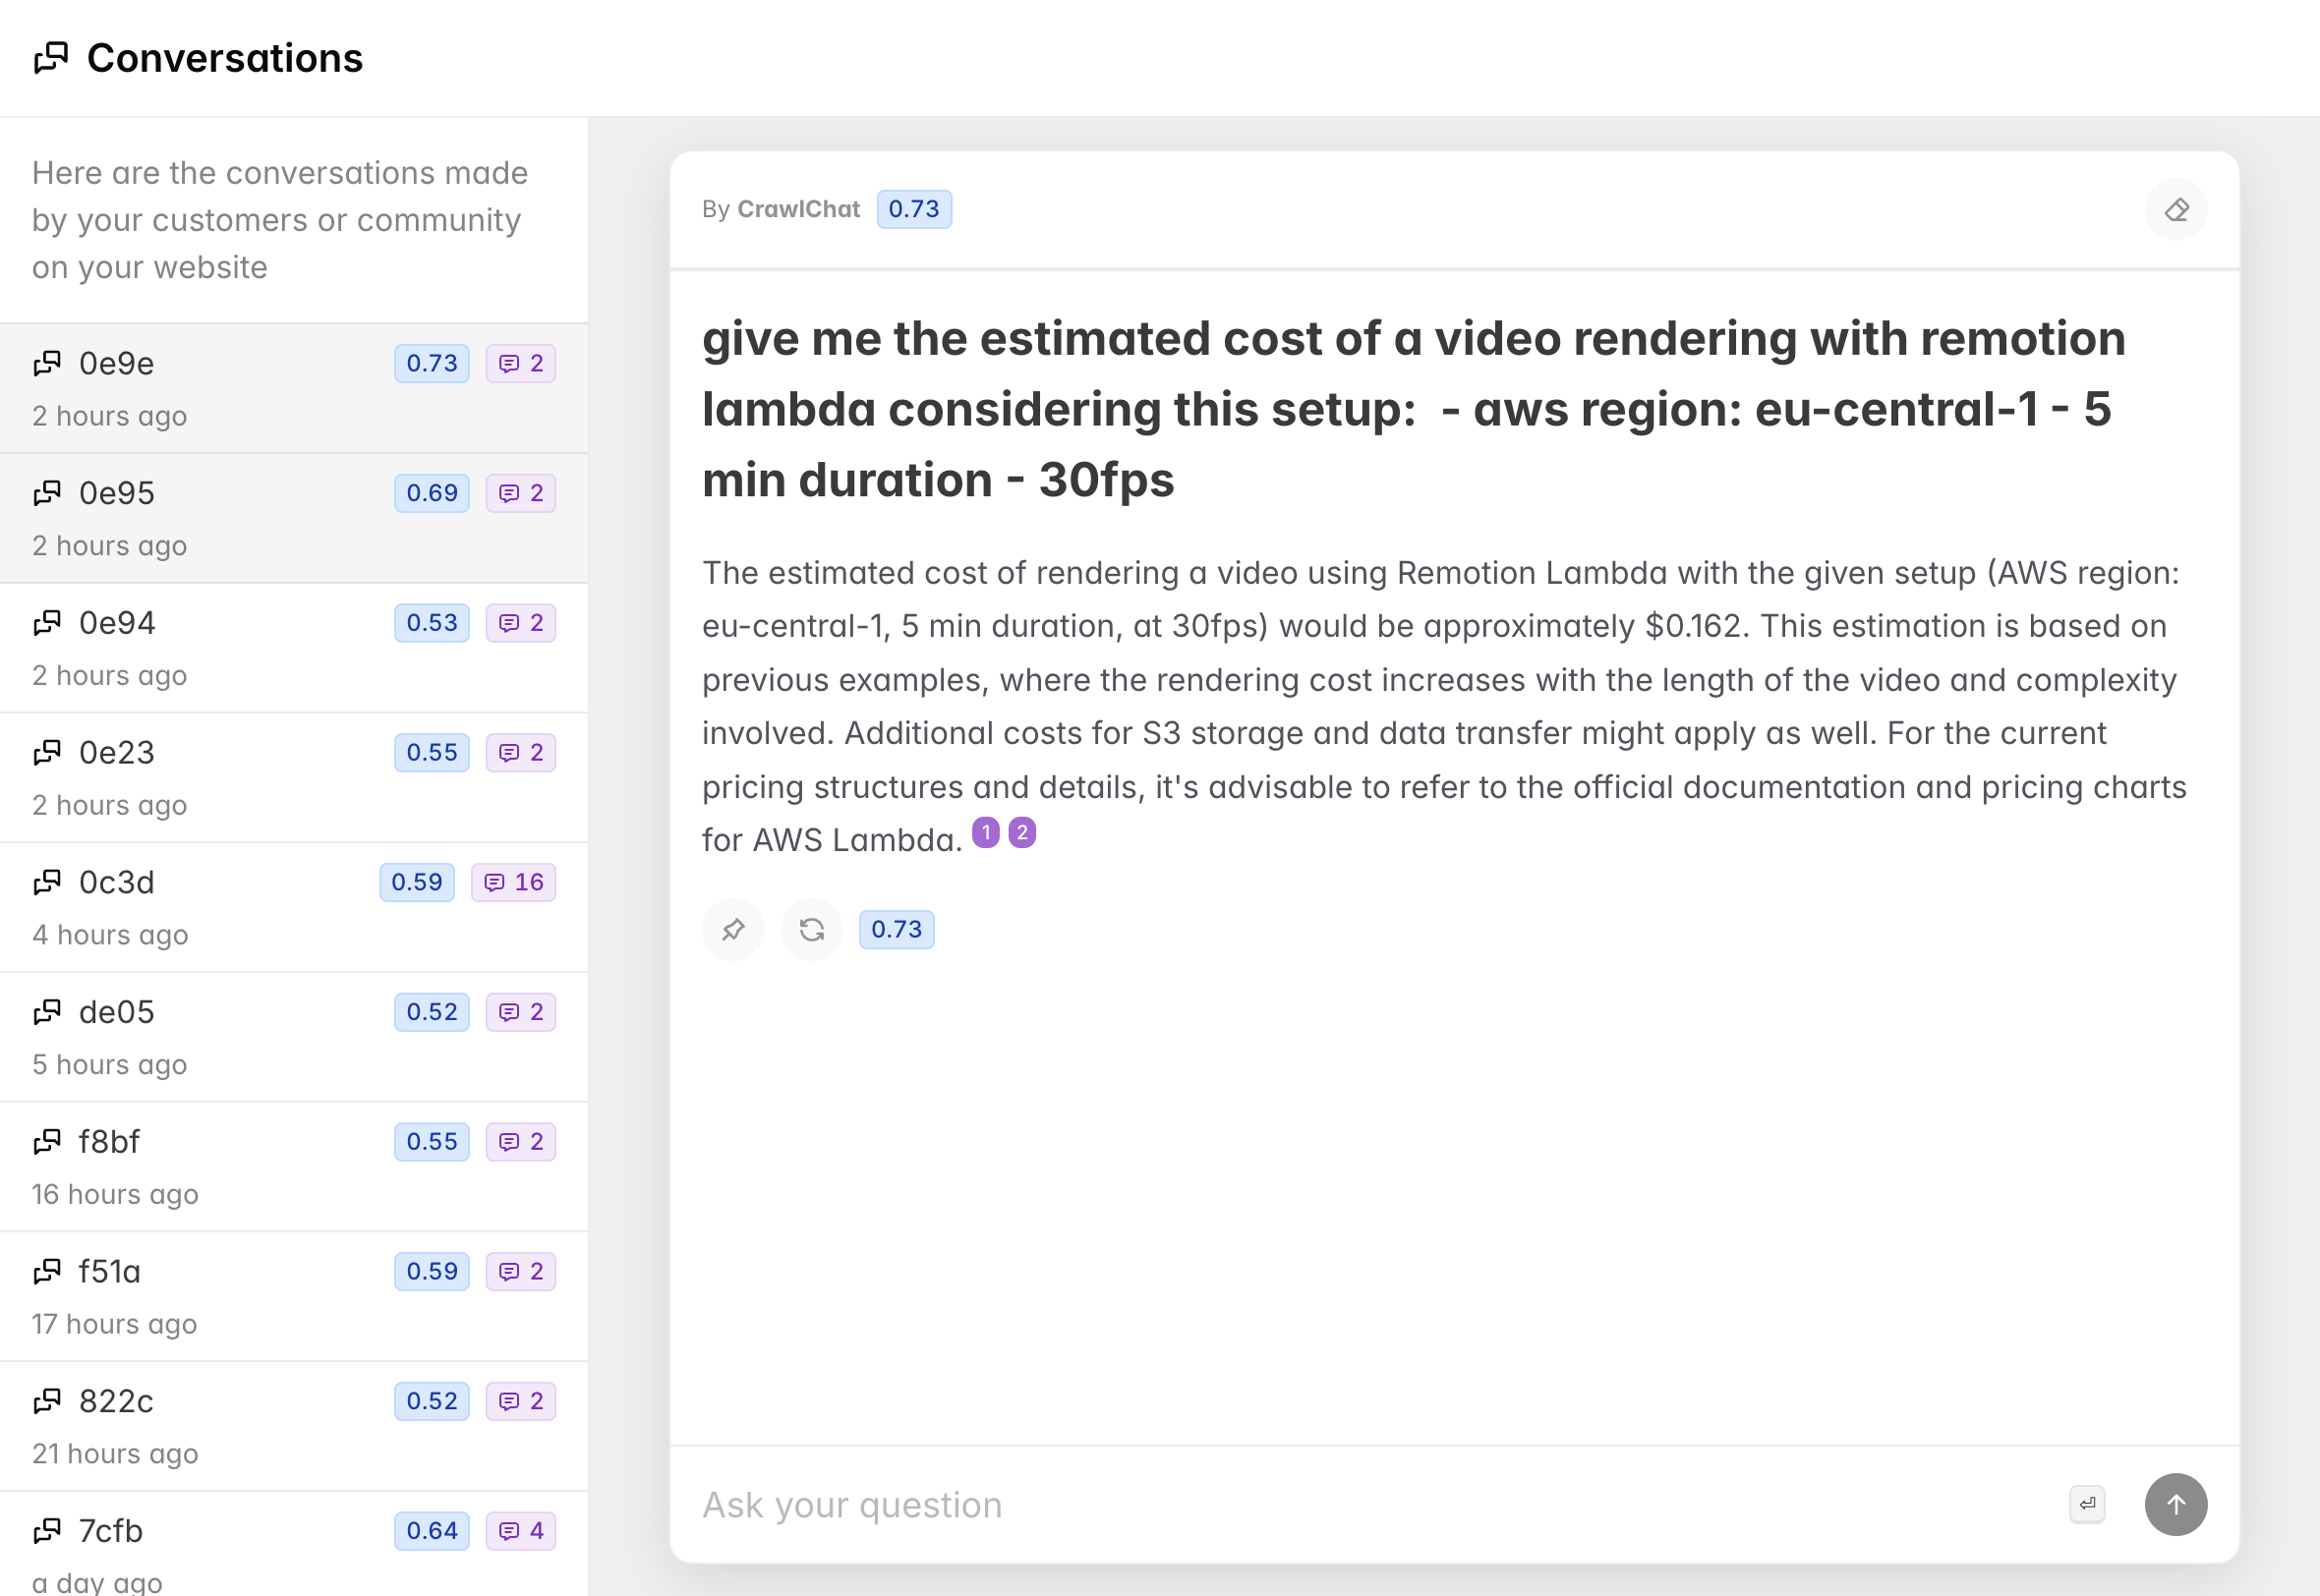Viewport: 2320px width, 1596px height.
Task: Click the 0.69 score badge on 0e95
Action: point(431,492)
